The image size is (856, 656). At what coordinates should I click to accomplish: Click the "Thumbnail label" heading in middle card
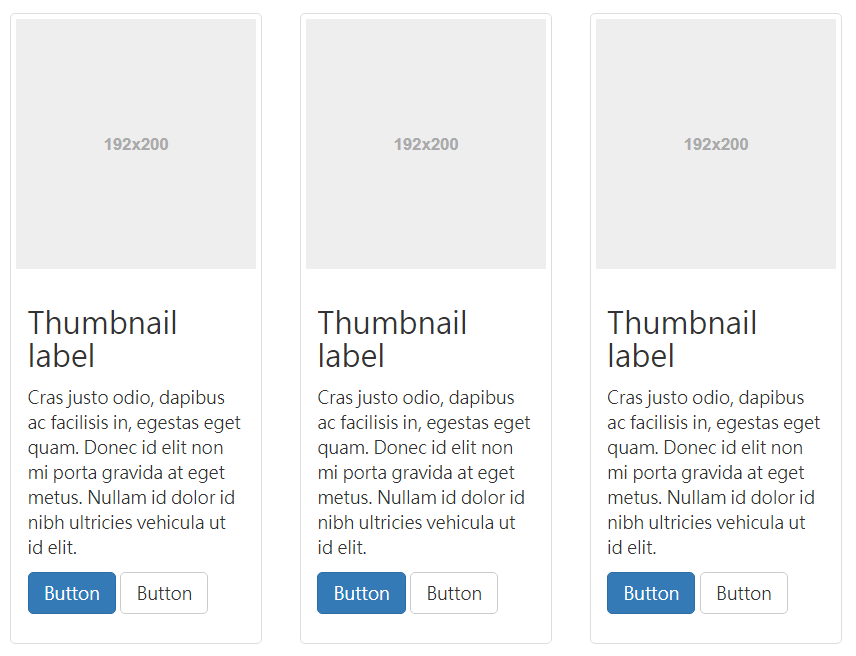[393, 339]
